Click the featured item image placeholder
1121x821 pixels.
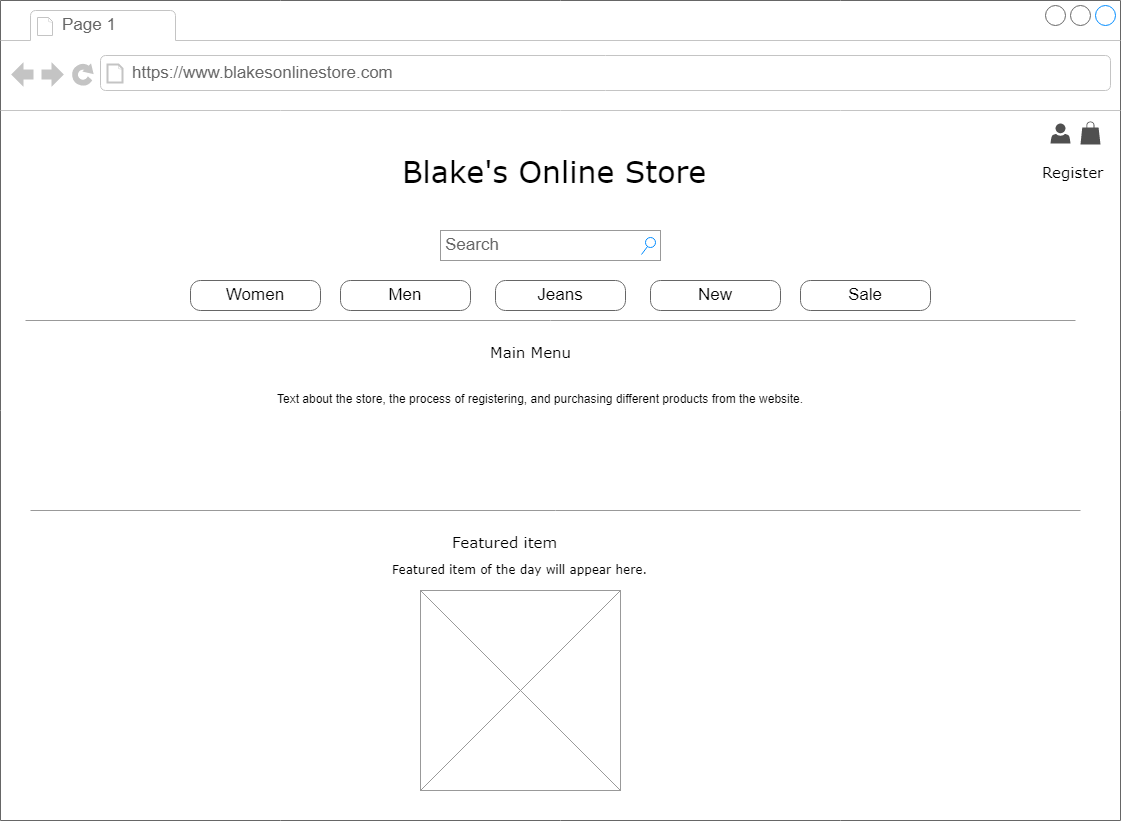coord(521,690)
